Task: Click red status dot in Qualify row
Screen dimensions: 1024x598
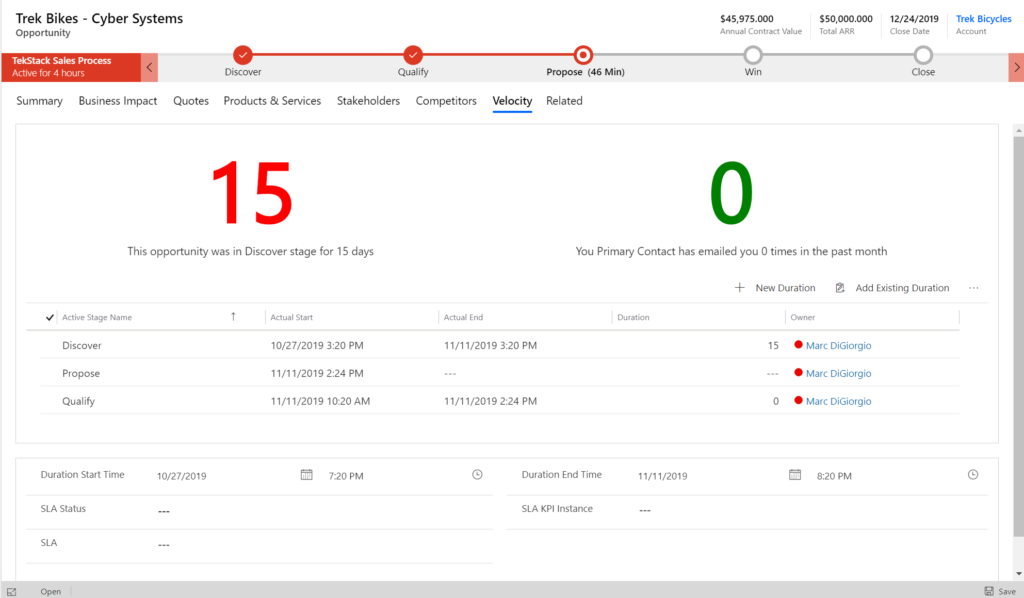Action: [x=798, y=400]
